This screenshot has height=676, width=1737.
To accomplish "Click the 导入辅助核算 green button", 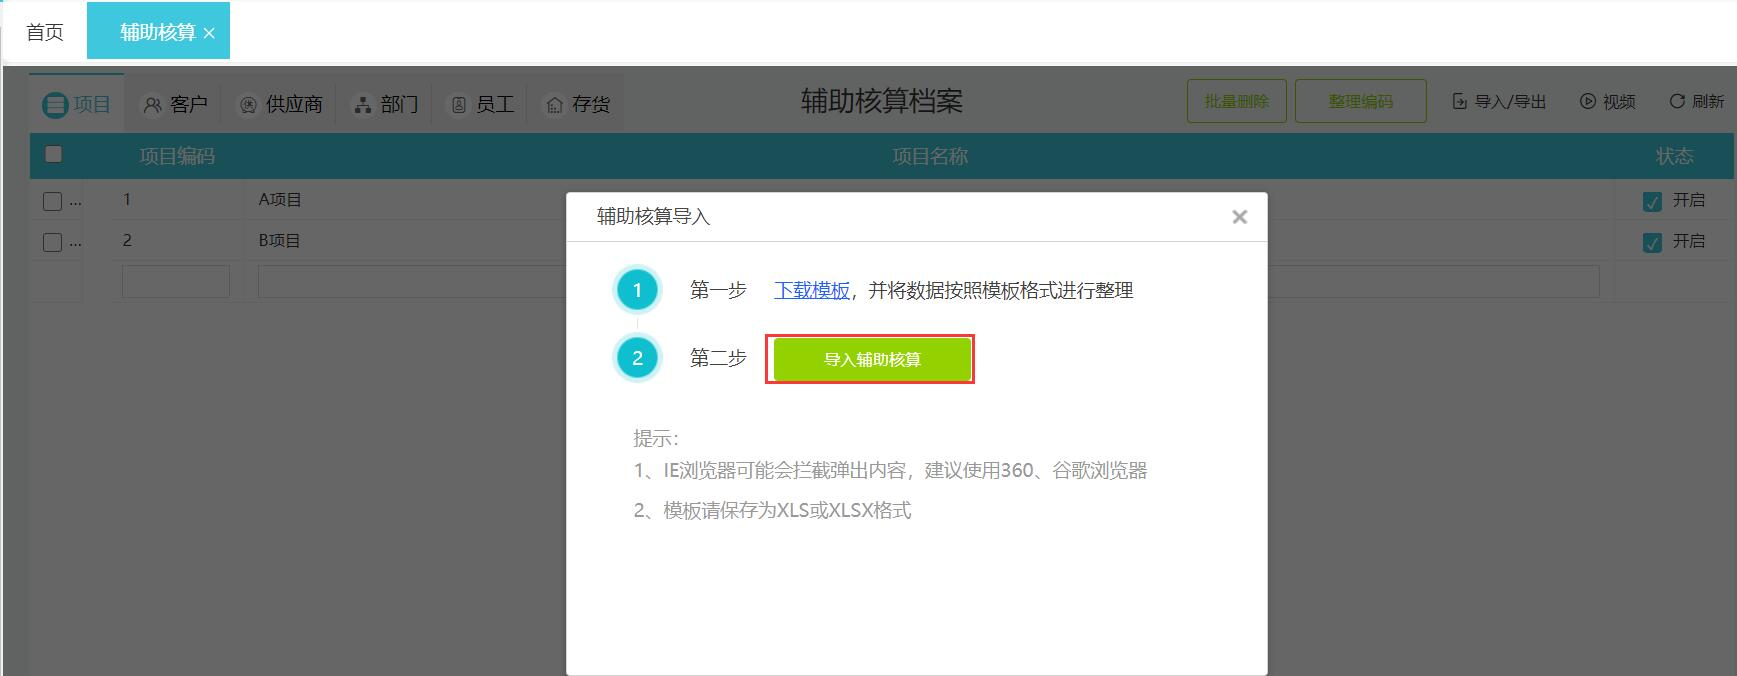I will [x=871, y=359].
